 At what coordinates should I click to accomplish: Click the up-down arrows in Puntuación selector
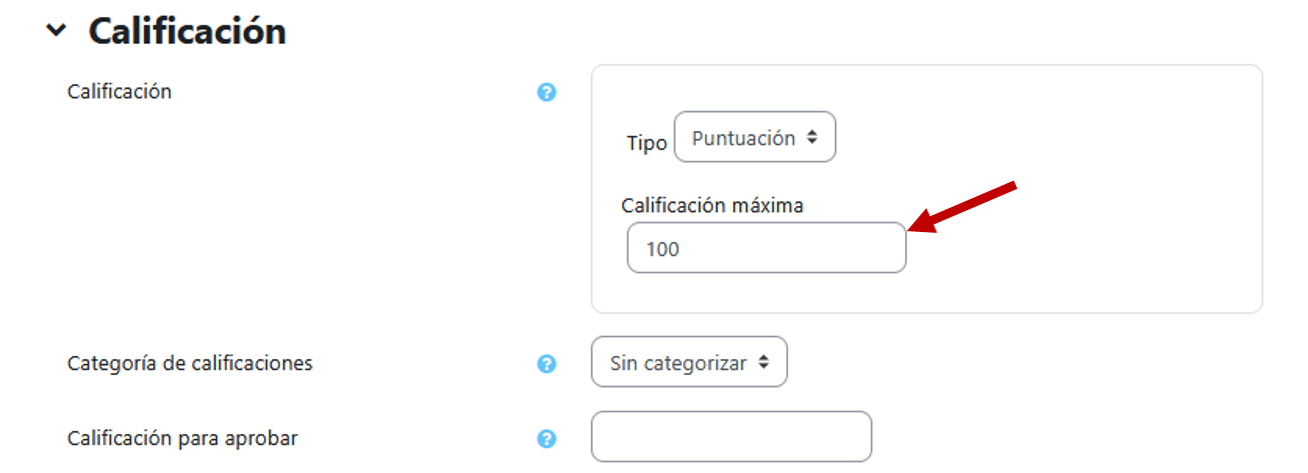pos(812,138)
